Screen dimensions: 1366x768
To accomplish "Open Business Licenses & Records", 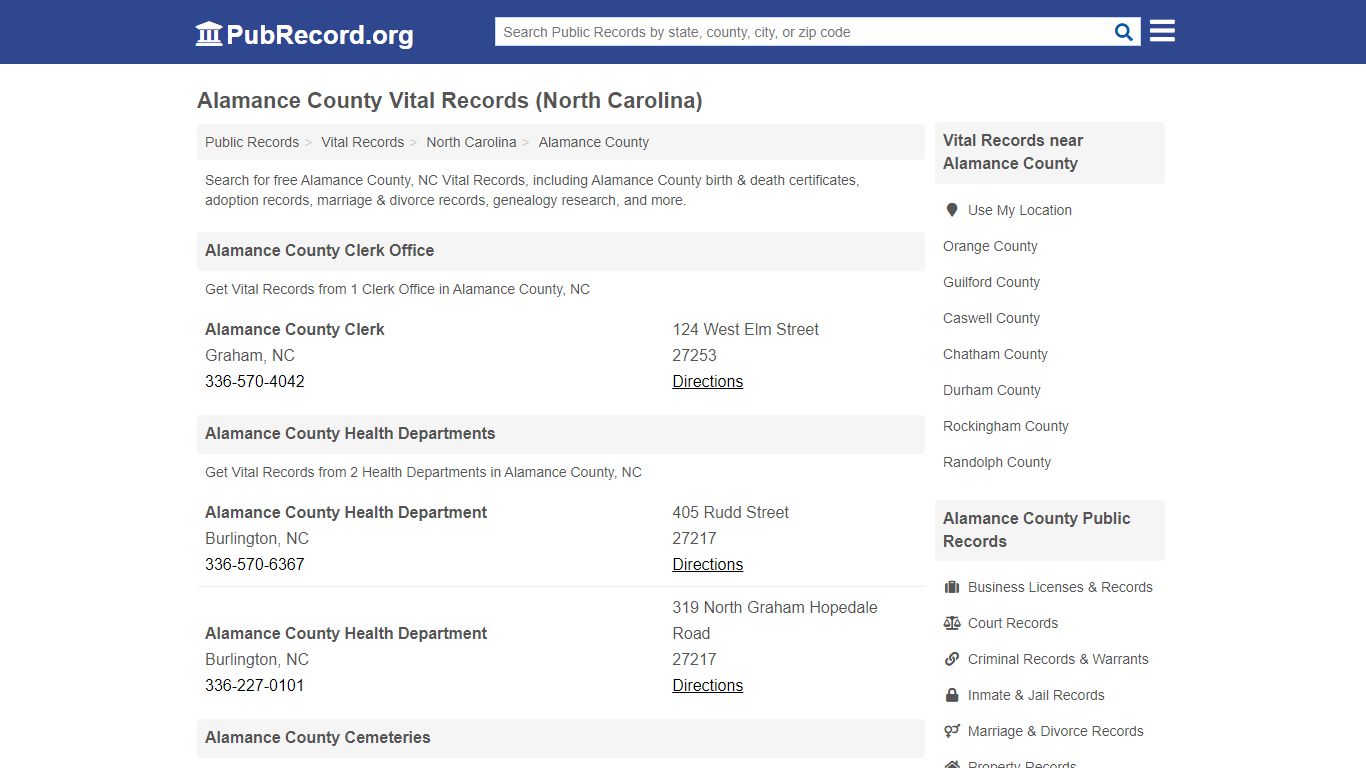I will tap(1060, 587).
